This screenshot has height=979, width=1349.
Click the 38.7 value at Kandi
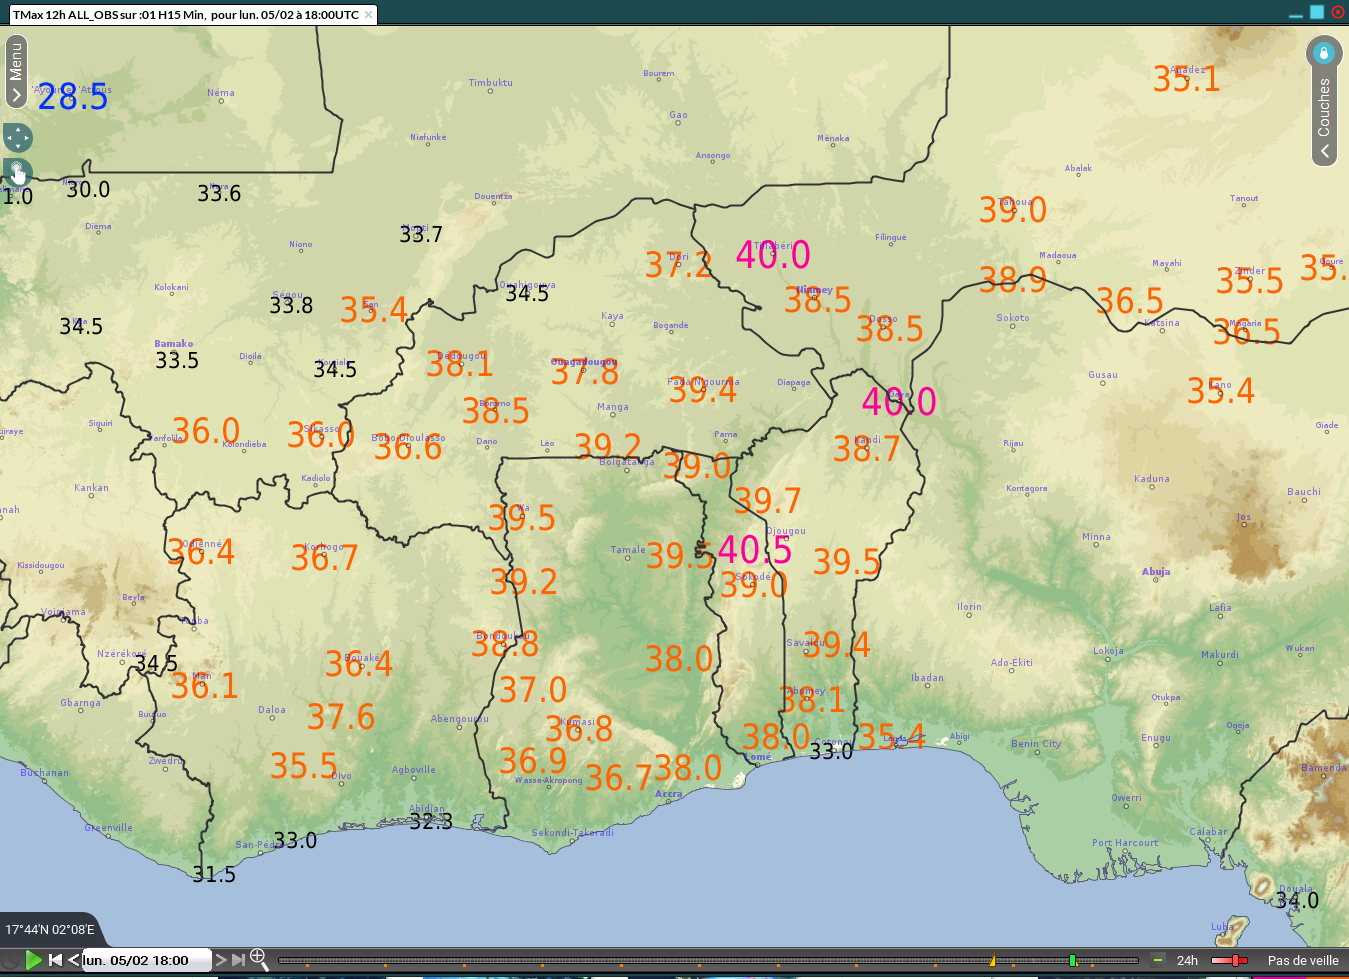click(x=867, y=450)
